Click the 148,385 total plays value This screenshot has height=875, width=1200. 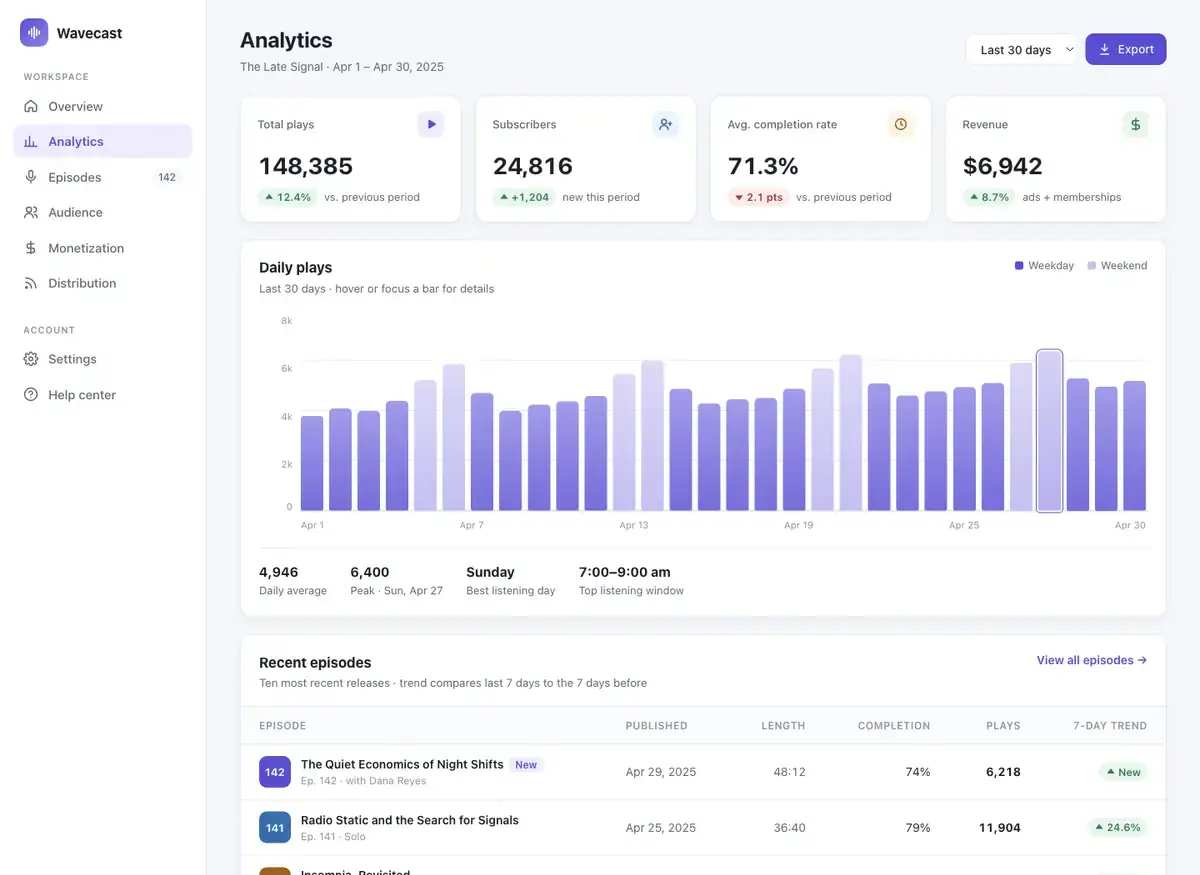click(x=306, y=166)
